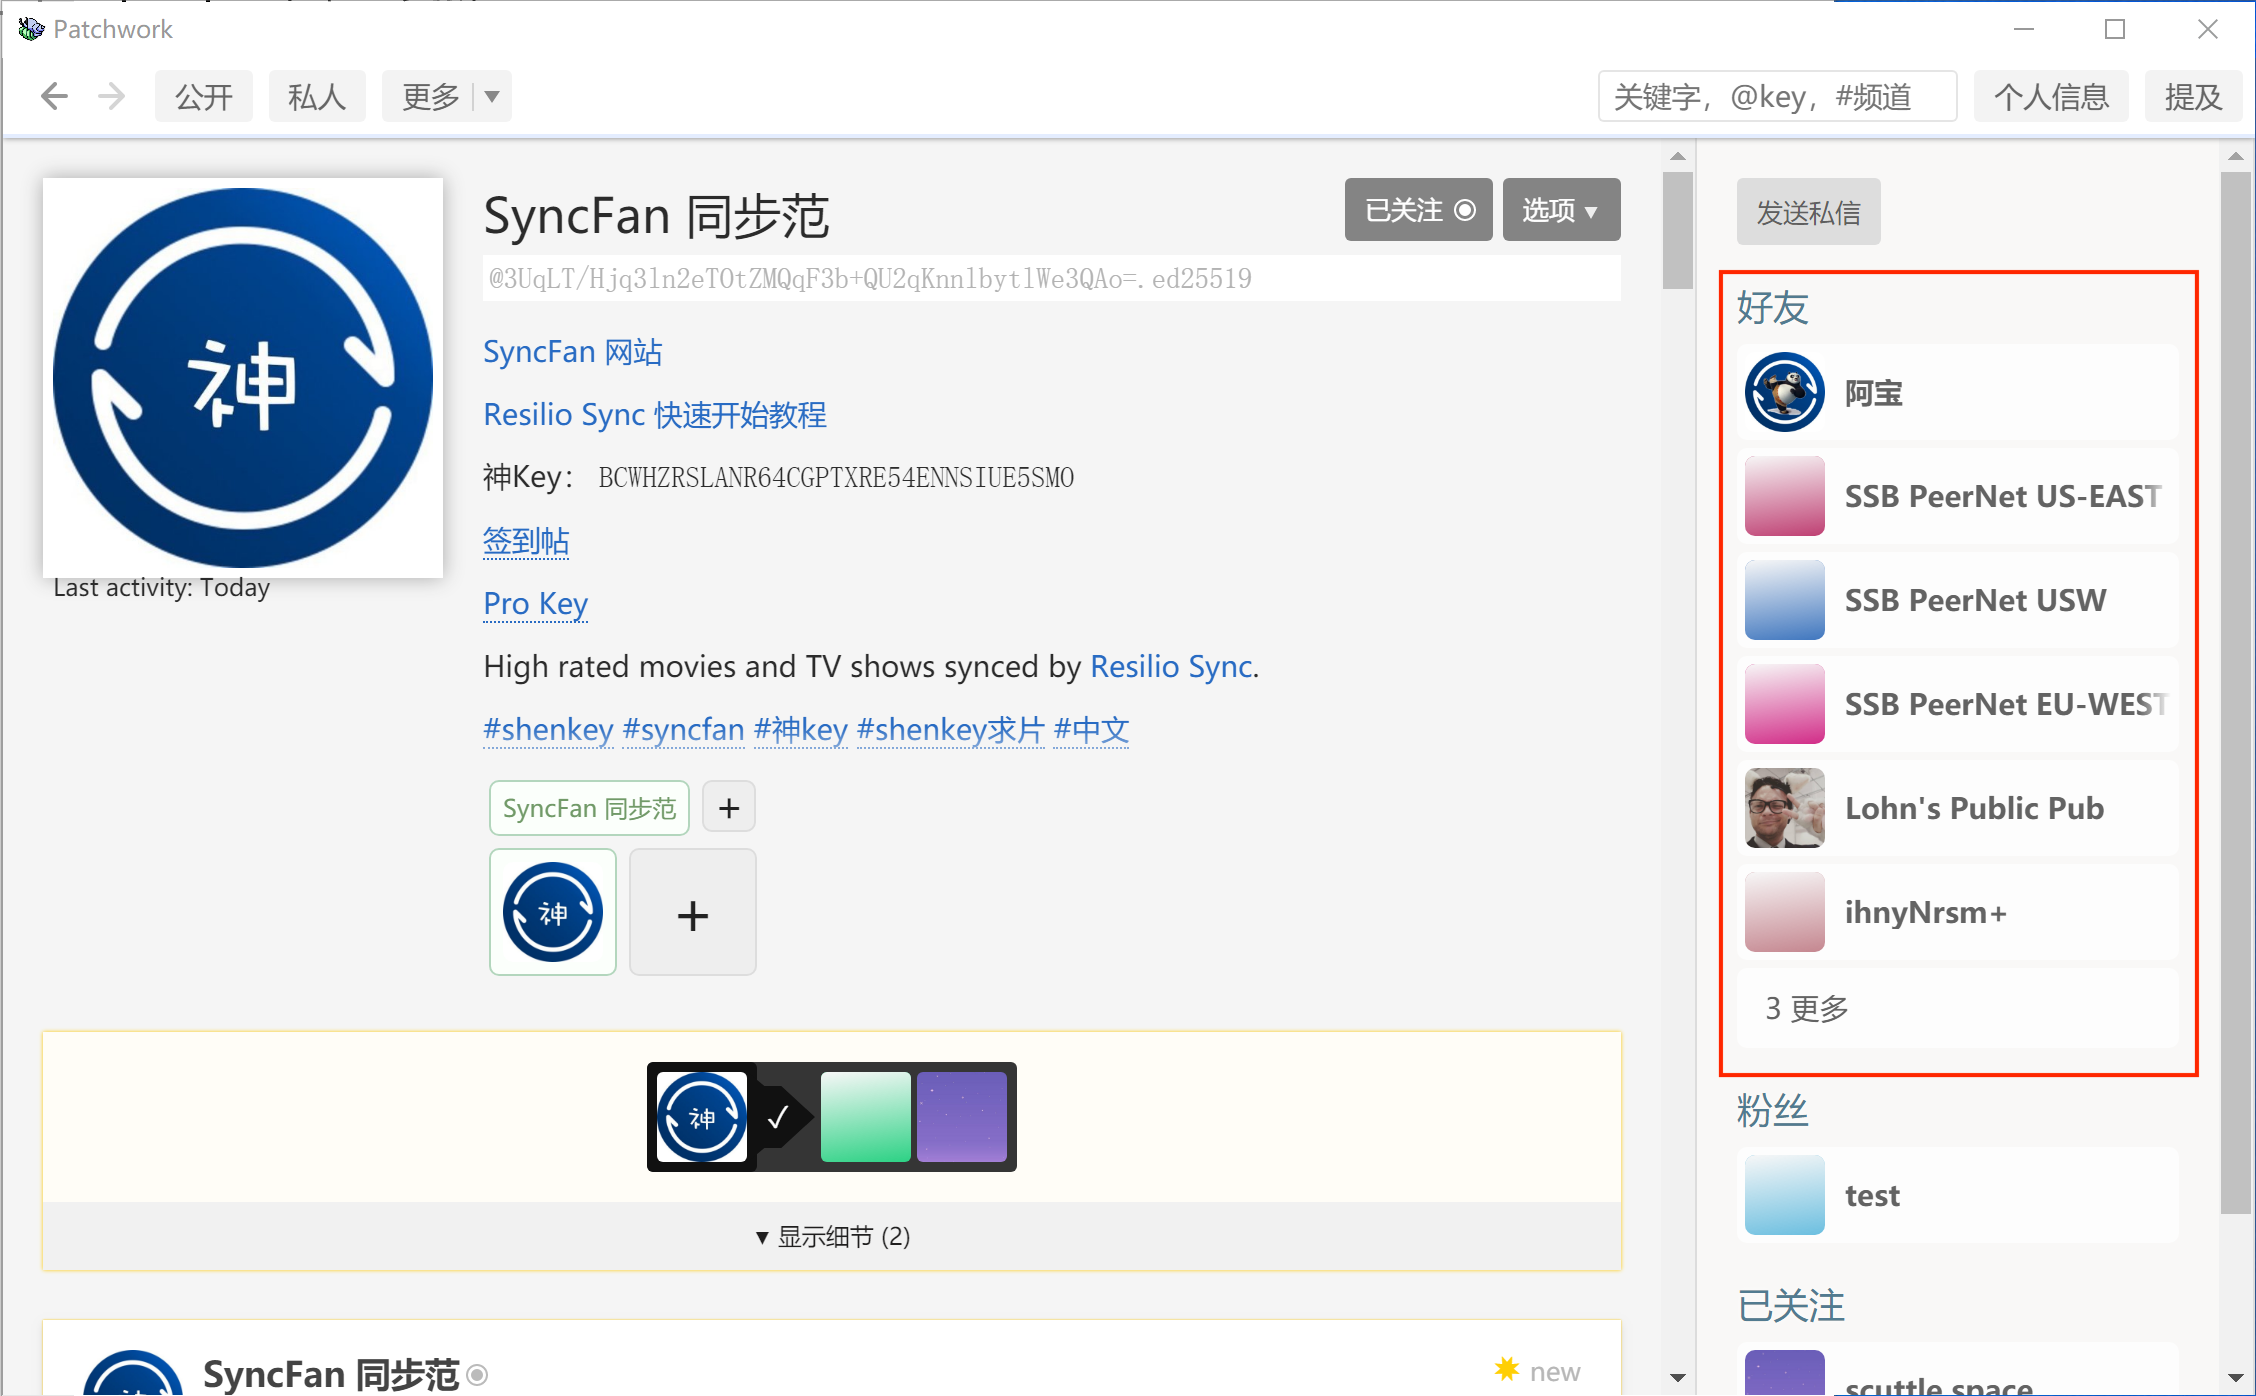Open ihnyNrsm+ friend avatar

(x=1785, y=912)
